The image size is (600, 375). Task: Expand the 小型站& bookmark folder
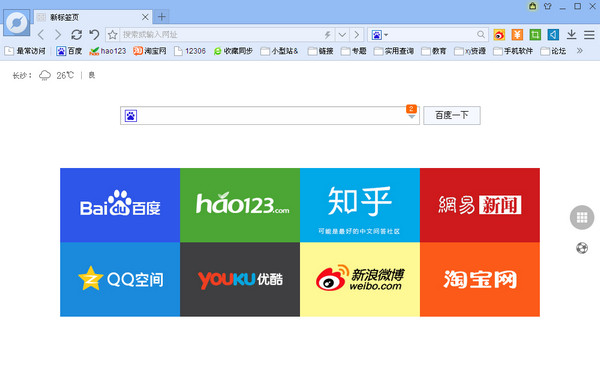[279, 51]
